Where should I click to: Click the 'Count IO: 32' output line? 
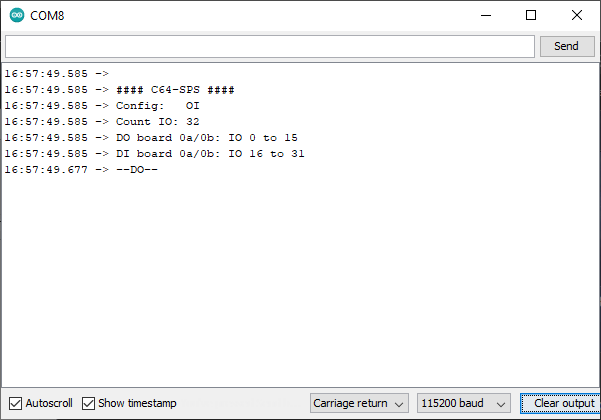[x=102, y=122]
